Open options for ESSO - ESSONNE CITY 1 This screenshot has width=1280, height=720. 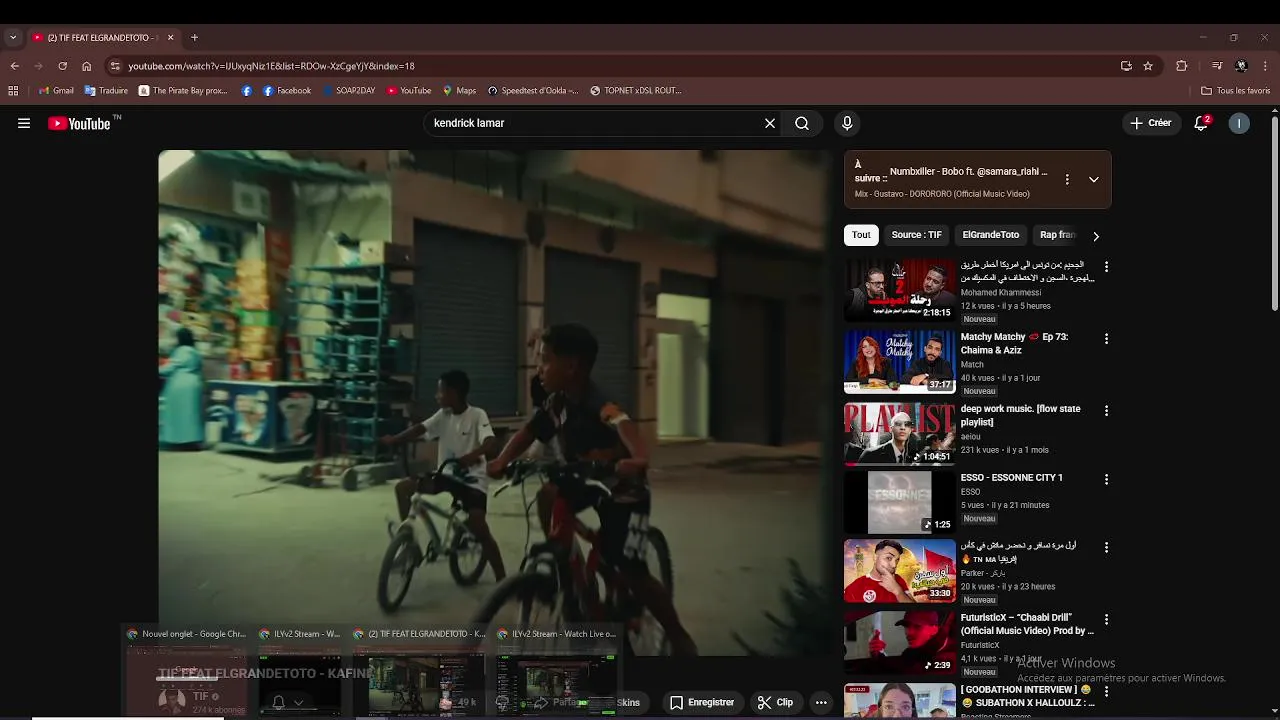[x=1106, y=480]
